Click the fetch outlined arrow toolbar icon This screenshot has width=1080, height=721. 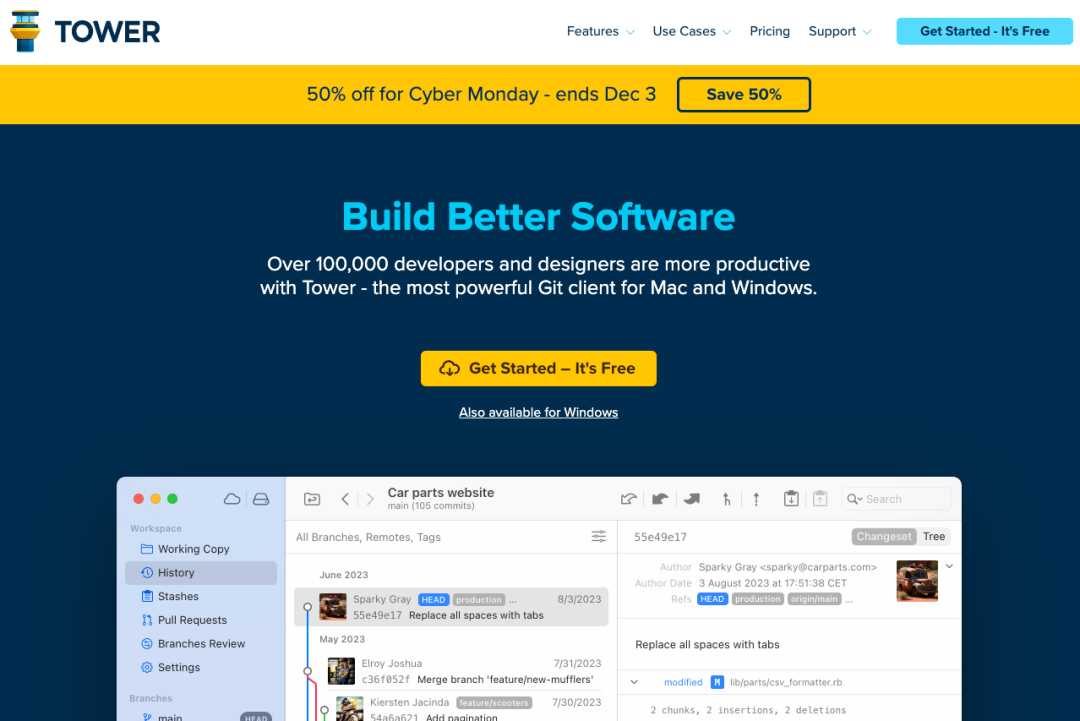628,499
